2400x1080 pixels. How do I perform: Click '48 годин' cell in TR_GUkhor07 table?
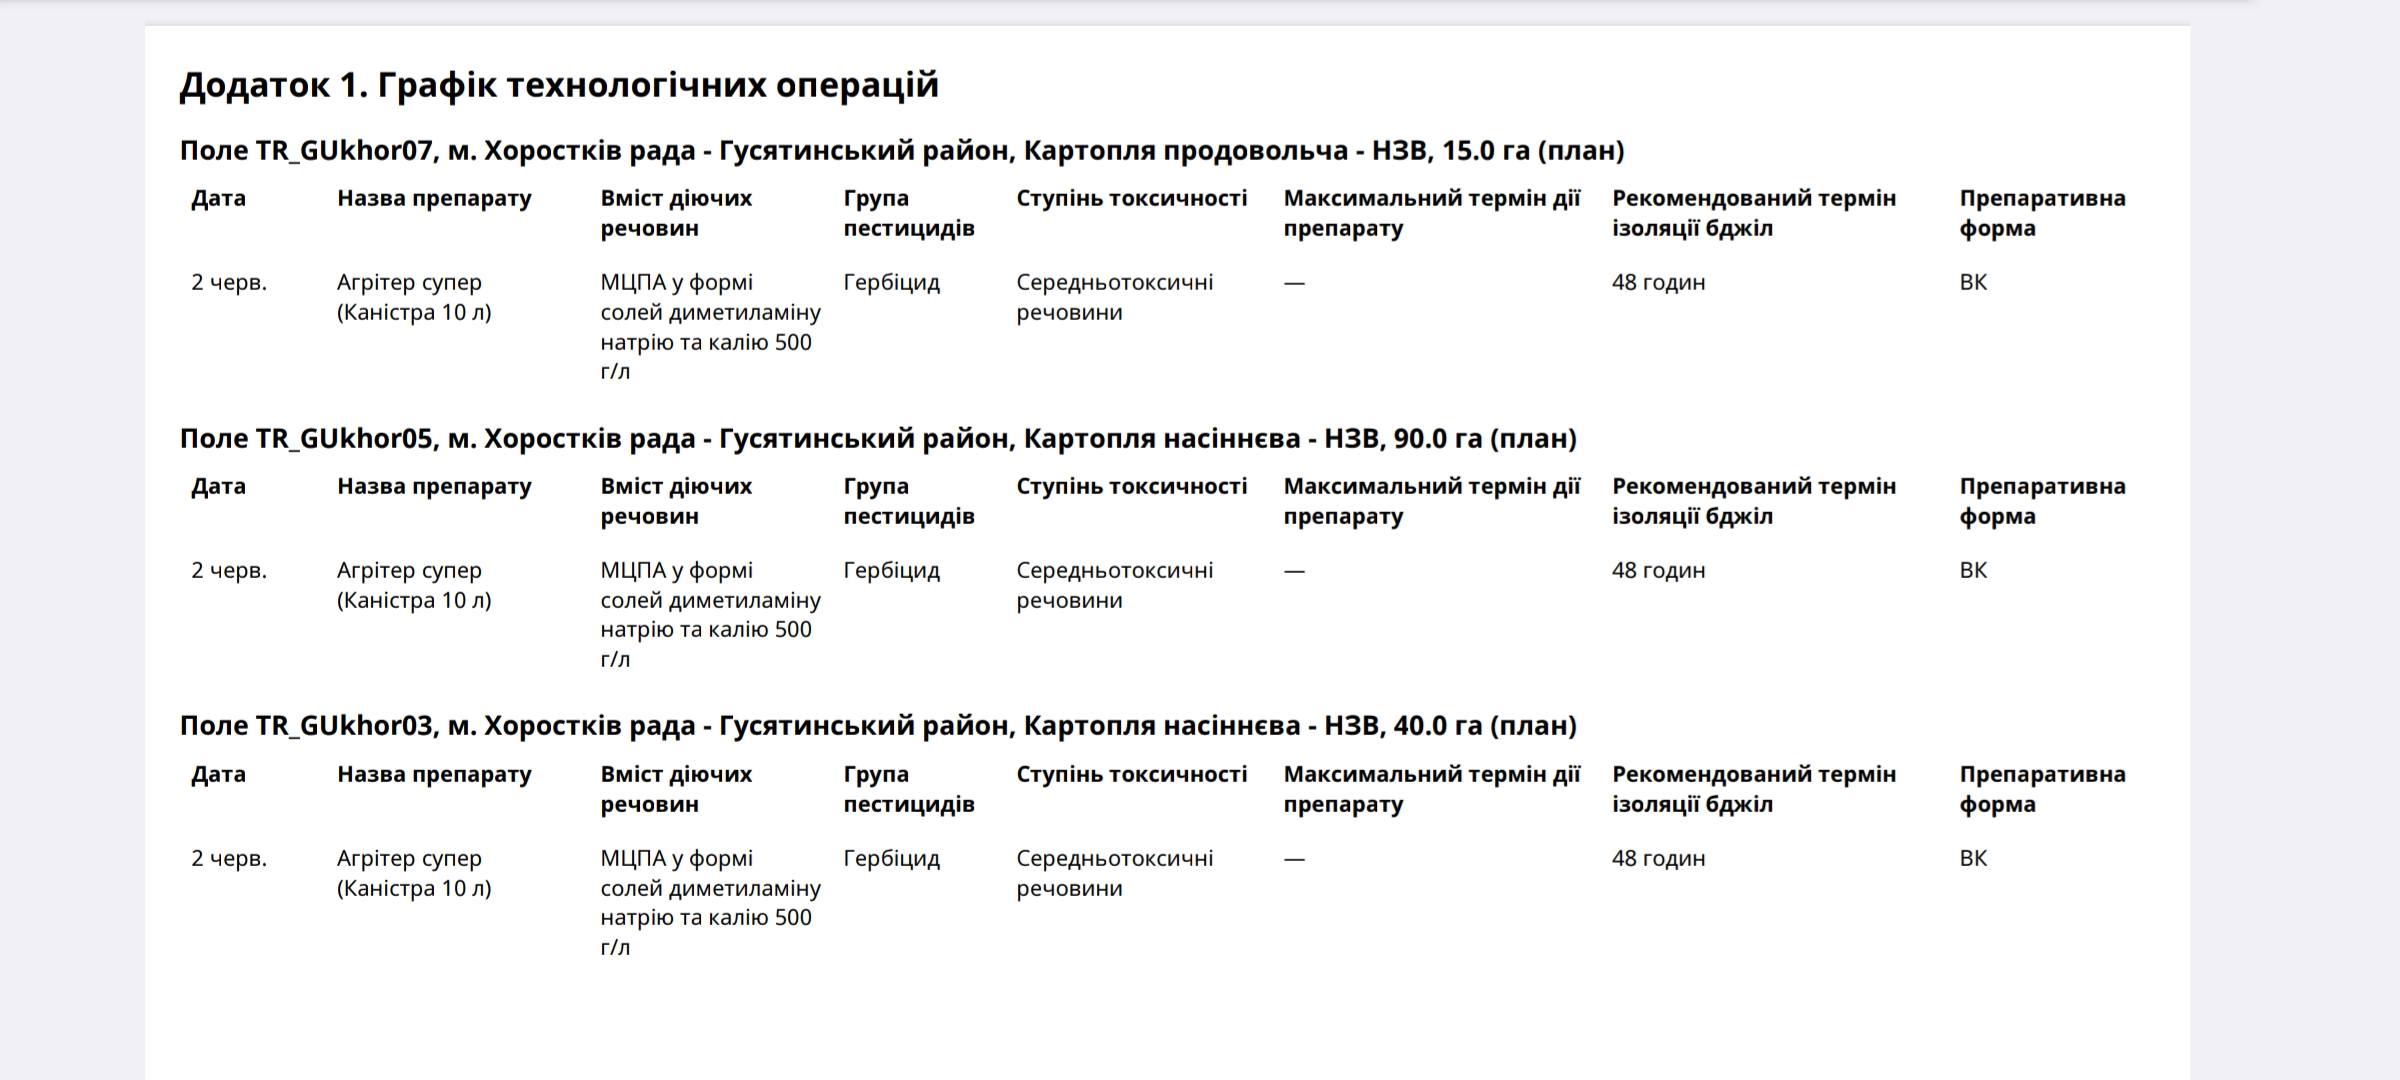[1658, 283]
